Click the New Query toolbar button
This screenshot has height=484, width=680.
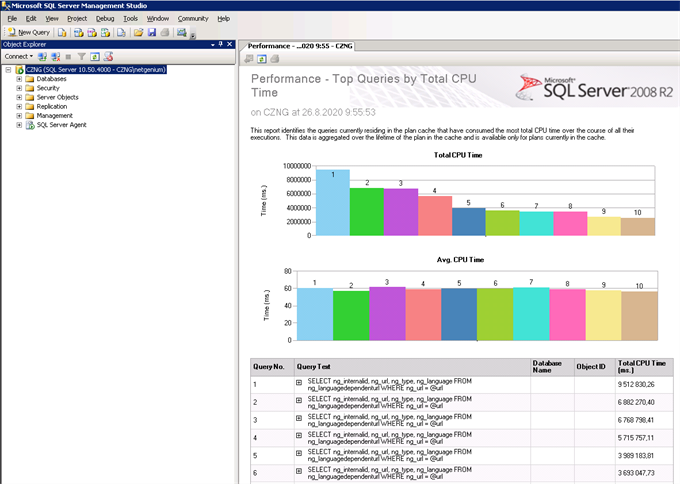29,33
